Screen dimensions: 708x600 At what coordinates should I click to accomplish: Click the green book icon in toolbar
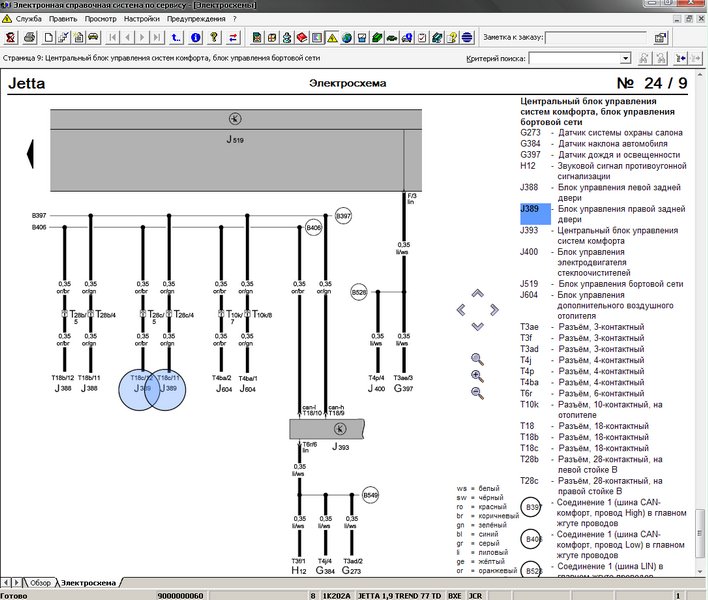[x=377, y=37]
